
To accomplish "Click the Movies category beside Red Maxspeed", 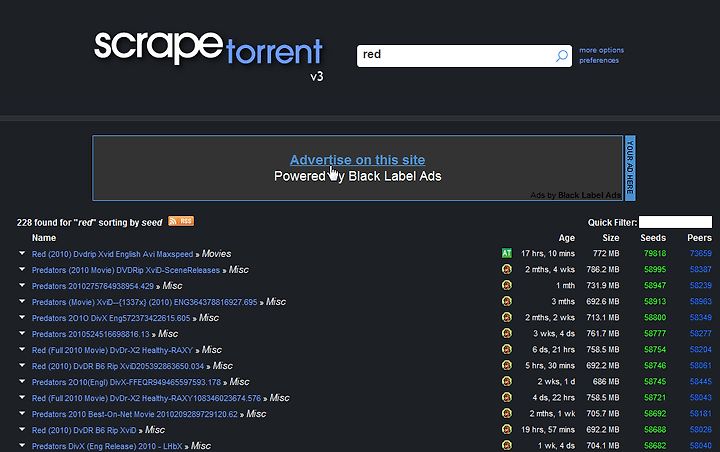I will point(216,254).
